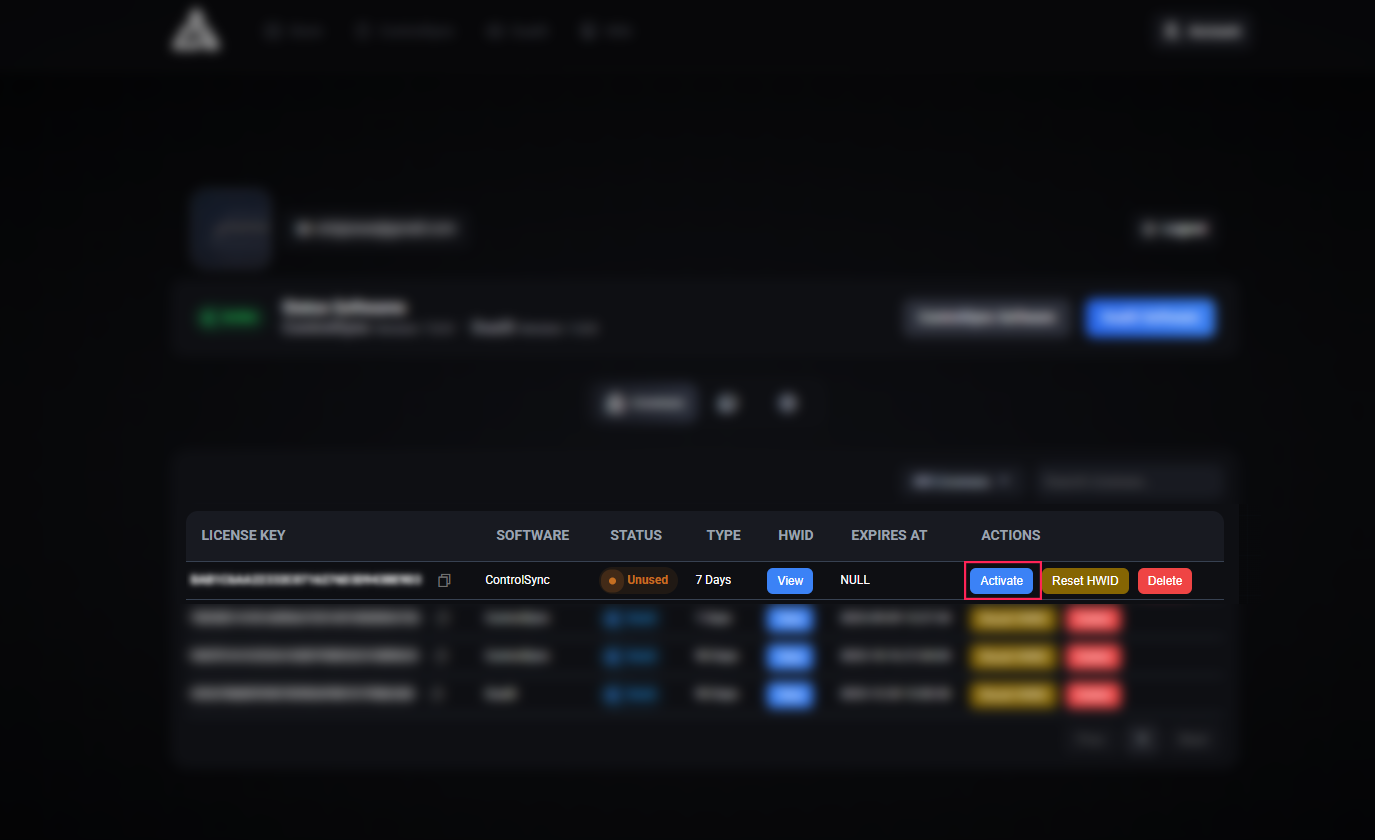This screenshot has height=840, width=1375.
Task: Open the license filter dropdown above the table
Action: (961, 481)
